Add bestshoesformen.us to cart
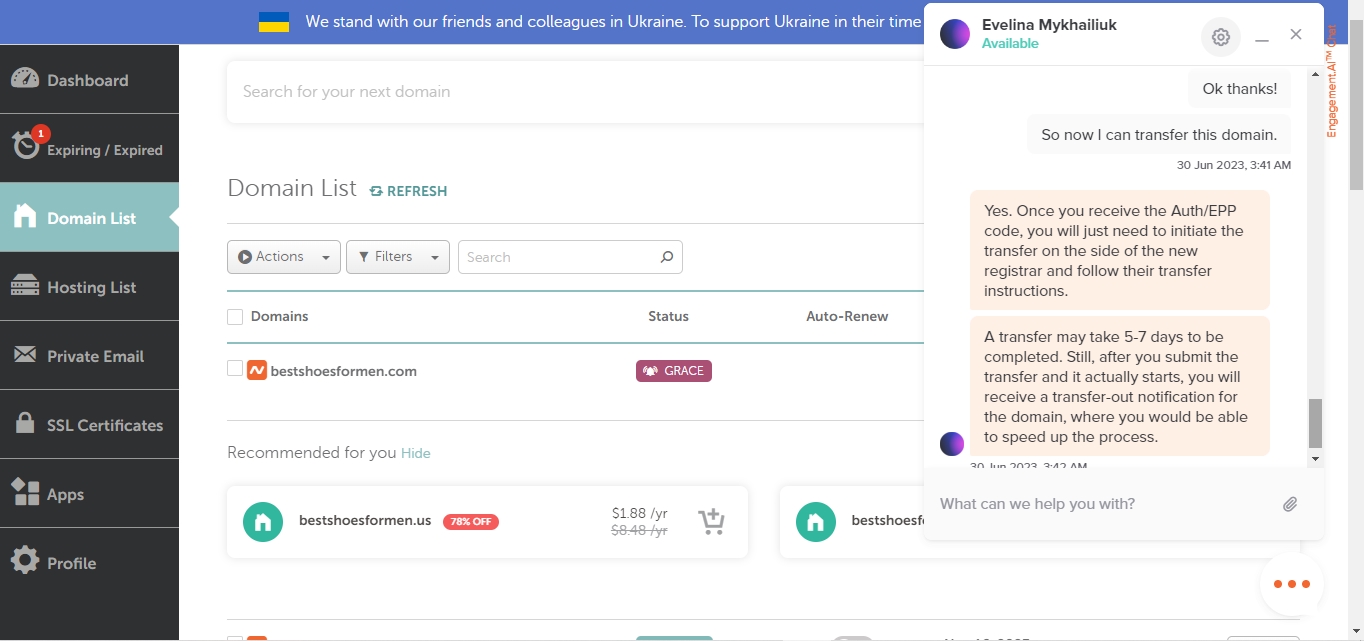1364x641 pixels. 711,521
